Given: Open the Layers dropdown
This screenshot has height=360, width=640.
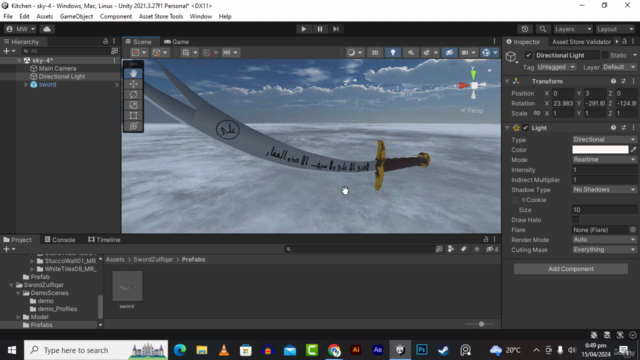Looking at the screenshot, I should (573, 29).
